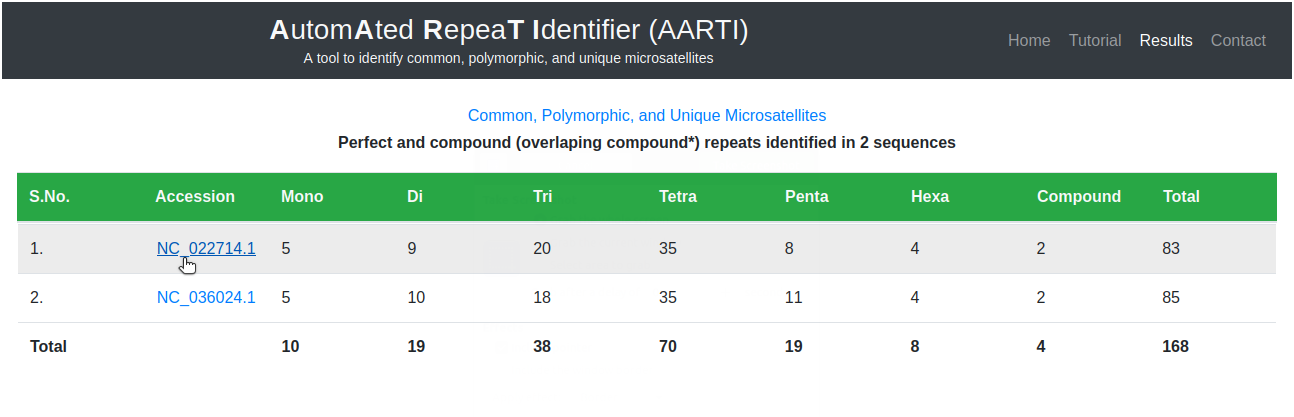Click the Accession column header
The height and width of the screenshot is (417, 1294).
tap(195, 197)
